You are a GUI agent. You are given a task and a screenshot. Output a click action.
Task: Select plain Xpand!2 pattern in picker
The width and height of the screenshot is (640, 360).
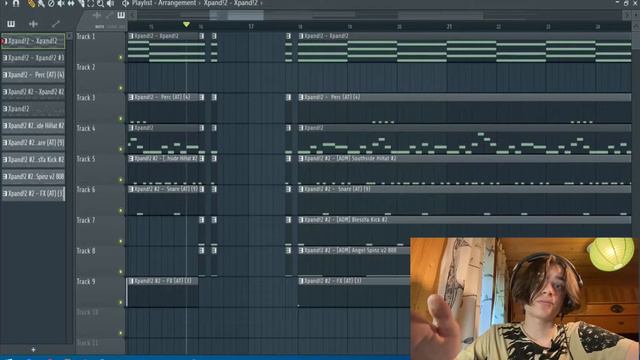[33, 109]
